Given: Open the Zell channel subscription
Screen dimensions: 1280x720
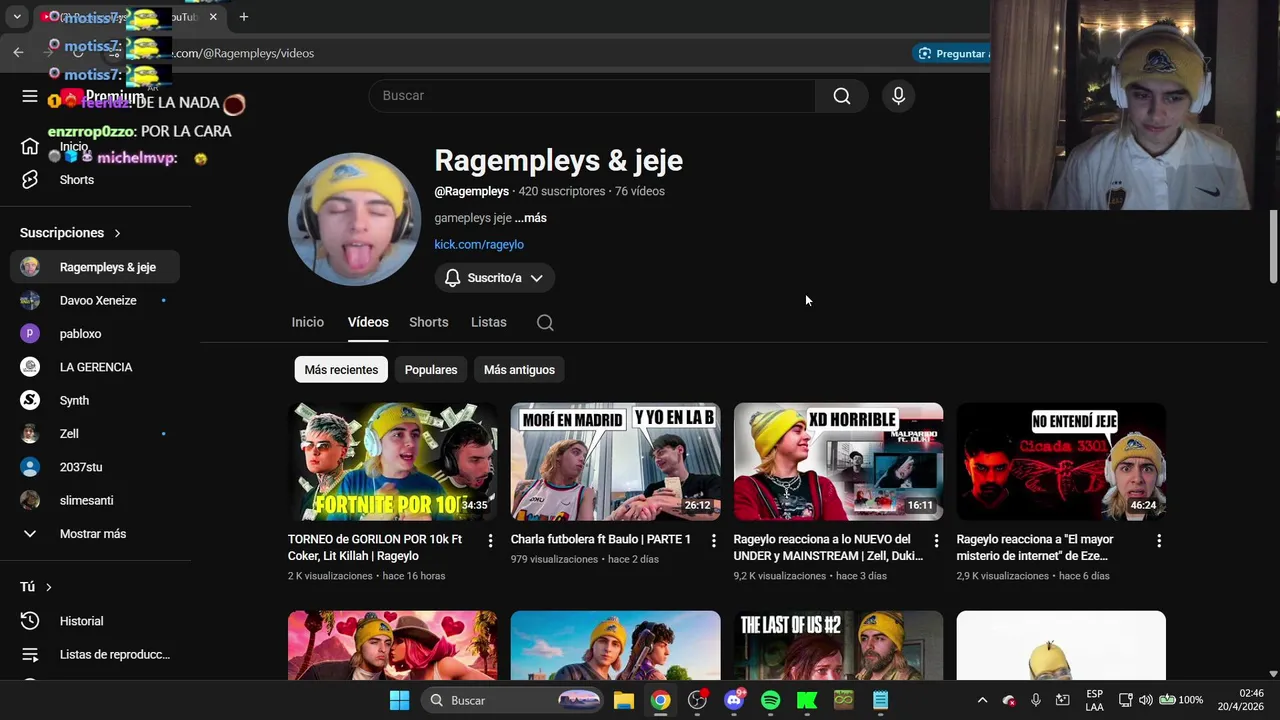Looking at the screenshot, I should (95, 434).
